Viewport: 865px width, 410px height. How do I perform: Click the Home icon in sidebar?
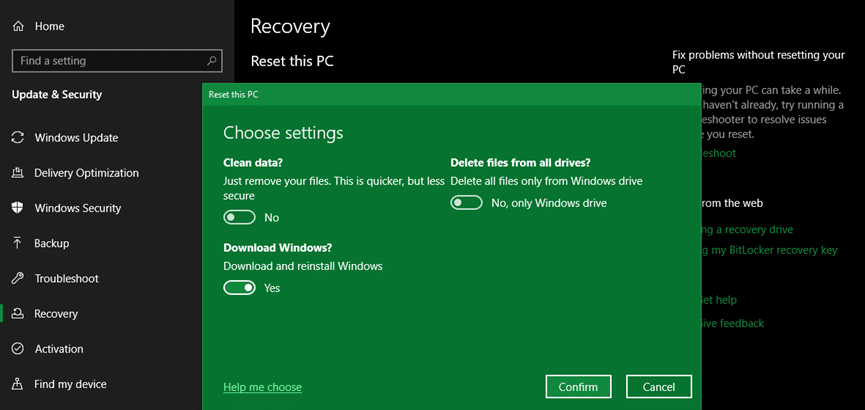tap(18, 26)
